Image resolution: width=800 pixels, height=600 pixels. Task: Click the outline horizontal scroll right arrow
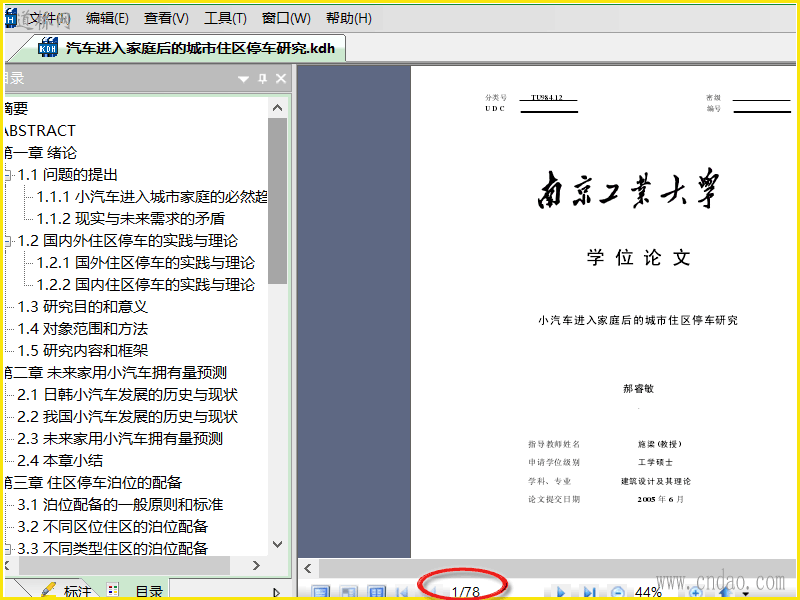click(x=256, y=565)
